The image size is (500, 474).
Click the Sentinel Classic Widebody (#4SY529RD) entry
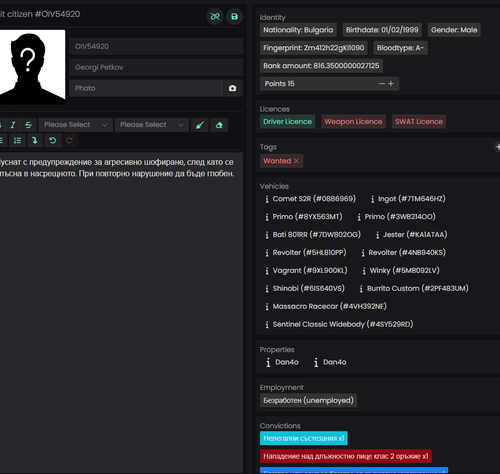(x=343, y=324)
